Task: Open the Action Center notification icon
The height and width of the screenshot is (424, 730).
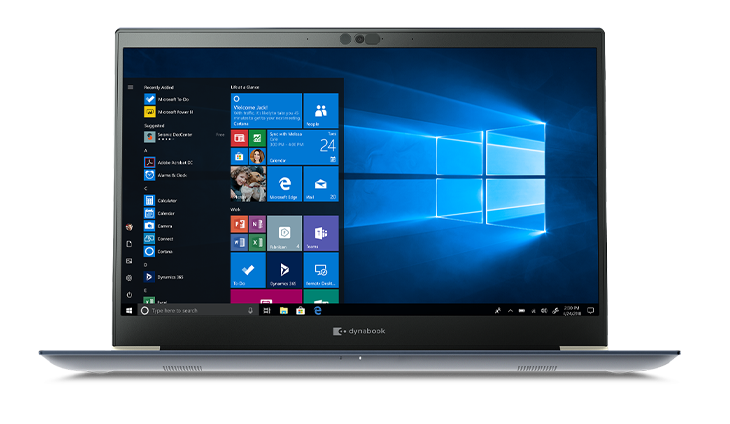Action: coord(591,310)
